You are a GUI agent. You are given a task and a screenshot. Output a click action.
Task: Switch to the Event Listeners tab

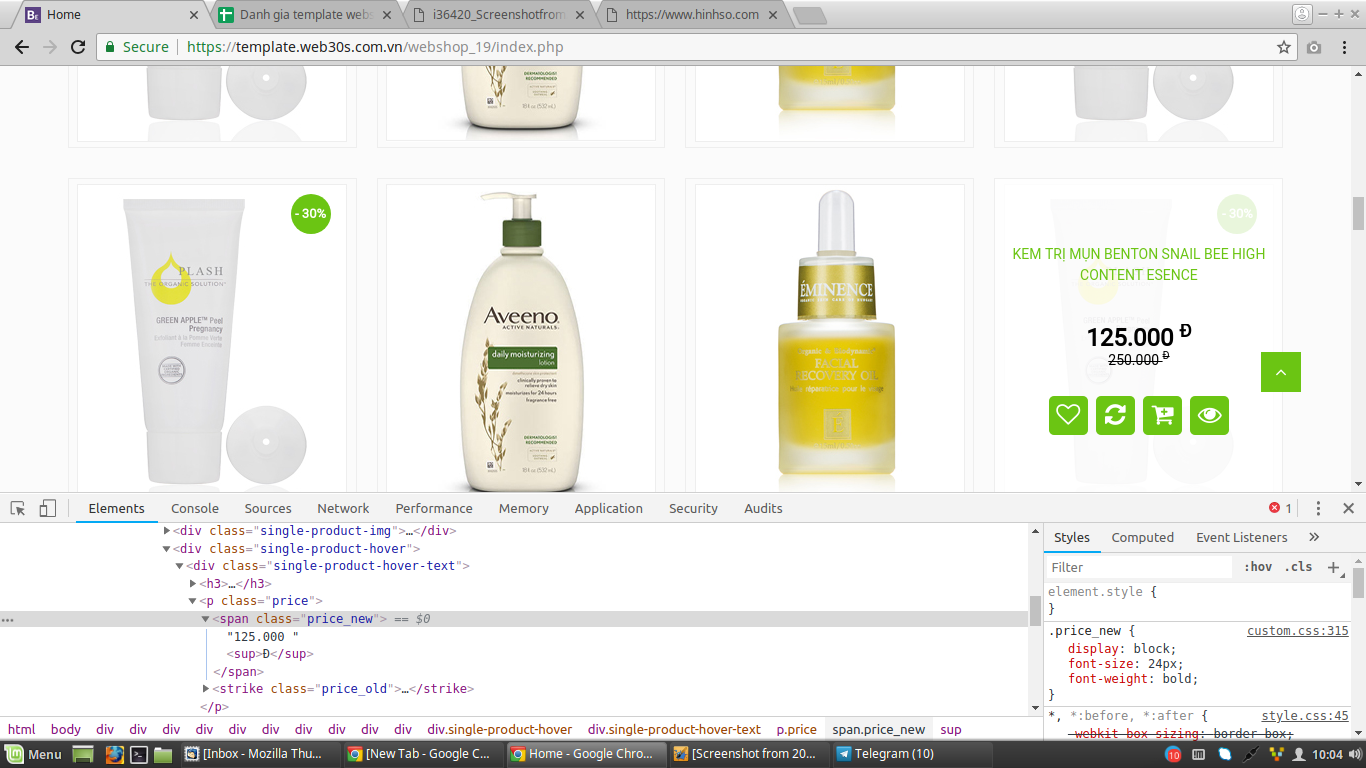(1242, 537)
